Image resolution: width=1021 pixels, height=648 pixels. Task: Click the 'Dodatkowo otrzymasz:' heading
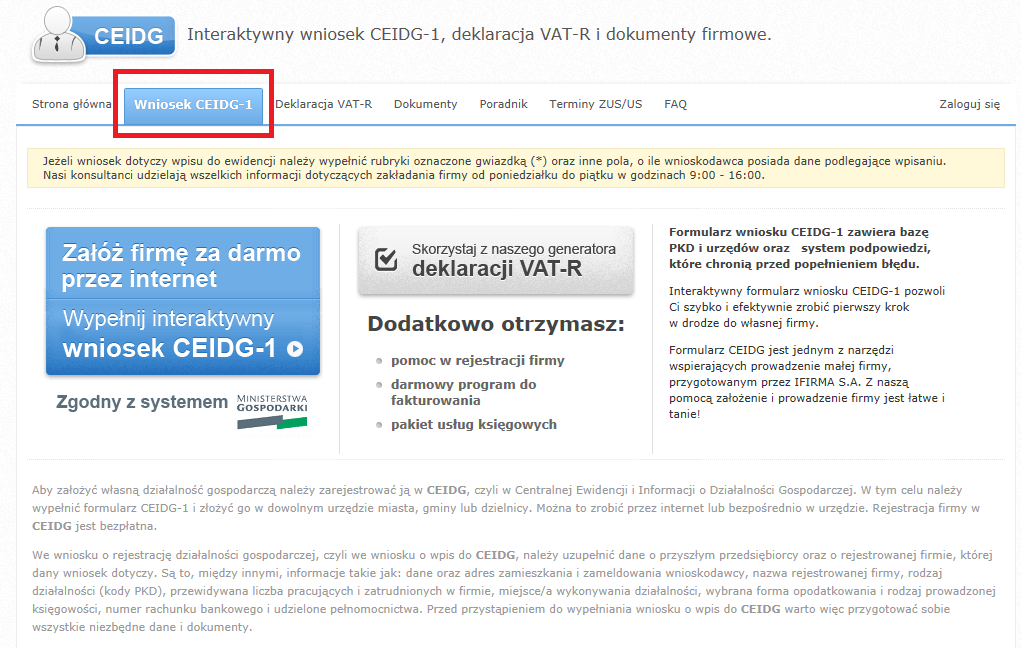click(x=496, y=324)
